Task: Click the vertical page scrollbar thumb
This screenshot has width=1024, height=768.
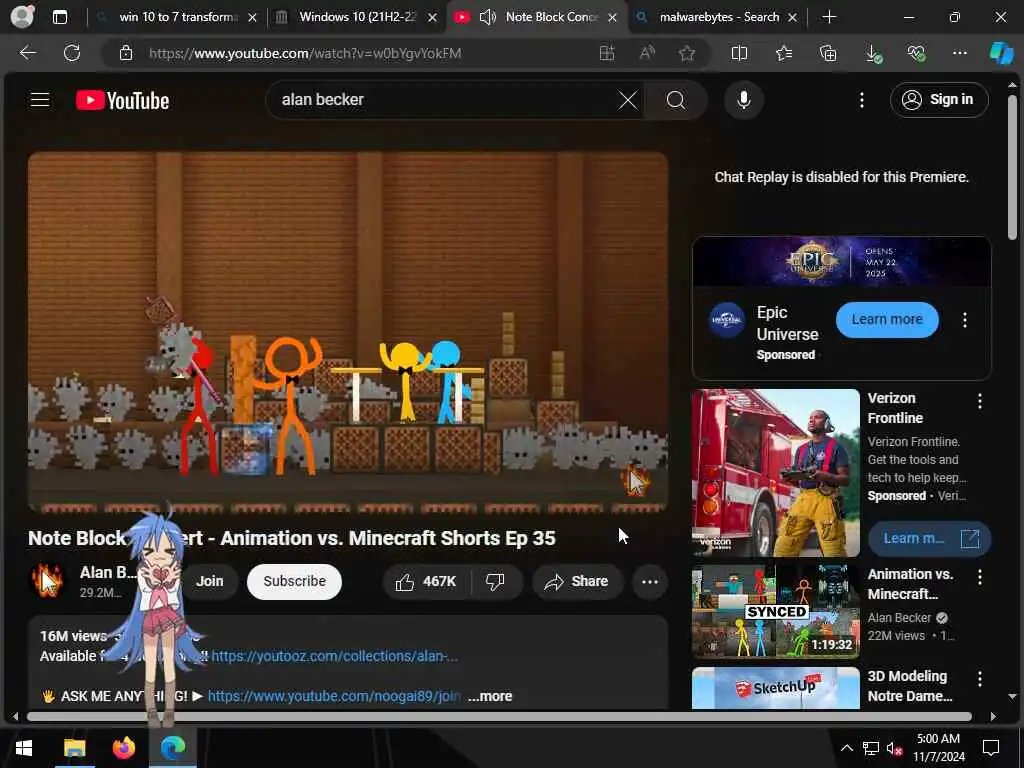Action: (1012, 168)
